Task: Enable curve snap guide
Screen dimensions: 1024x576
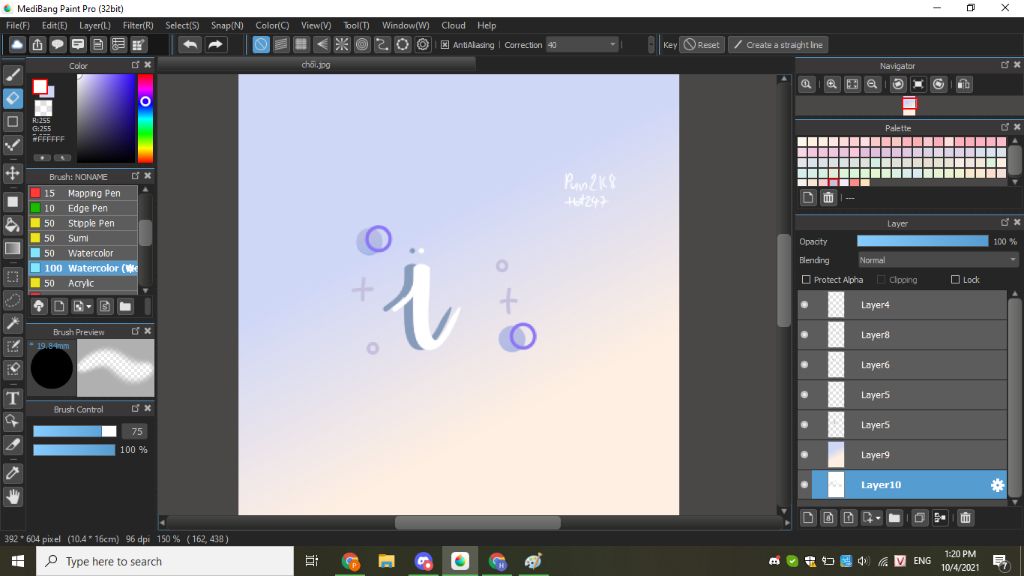Action: point(382,44)
